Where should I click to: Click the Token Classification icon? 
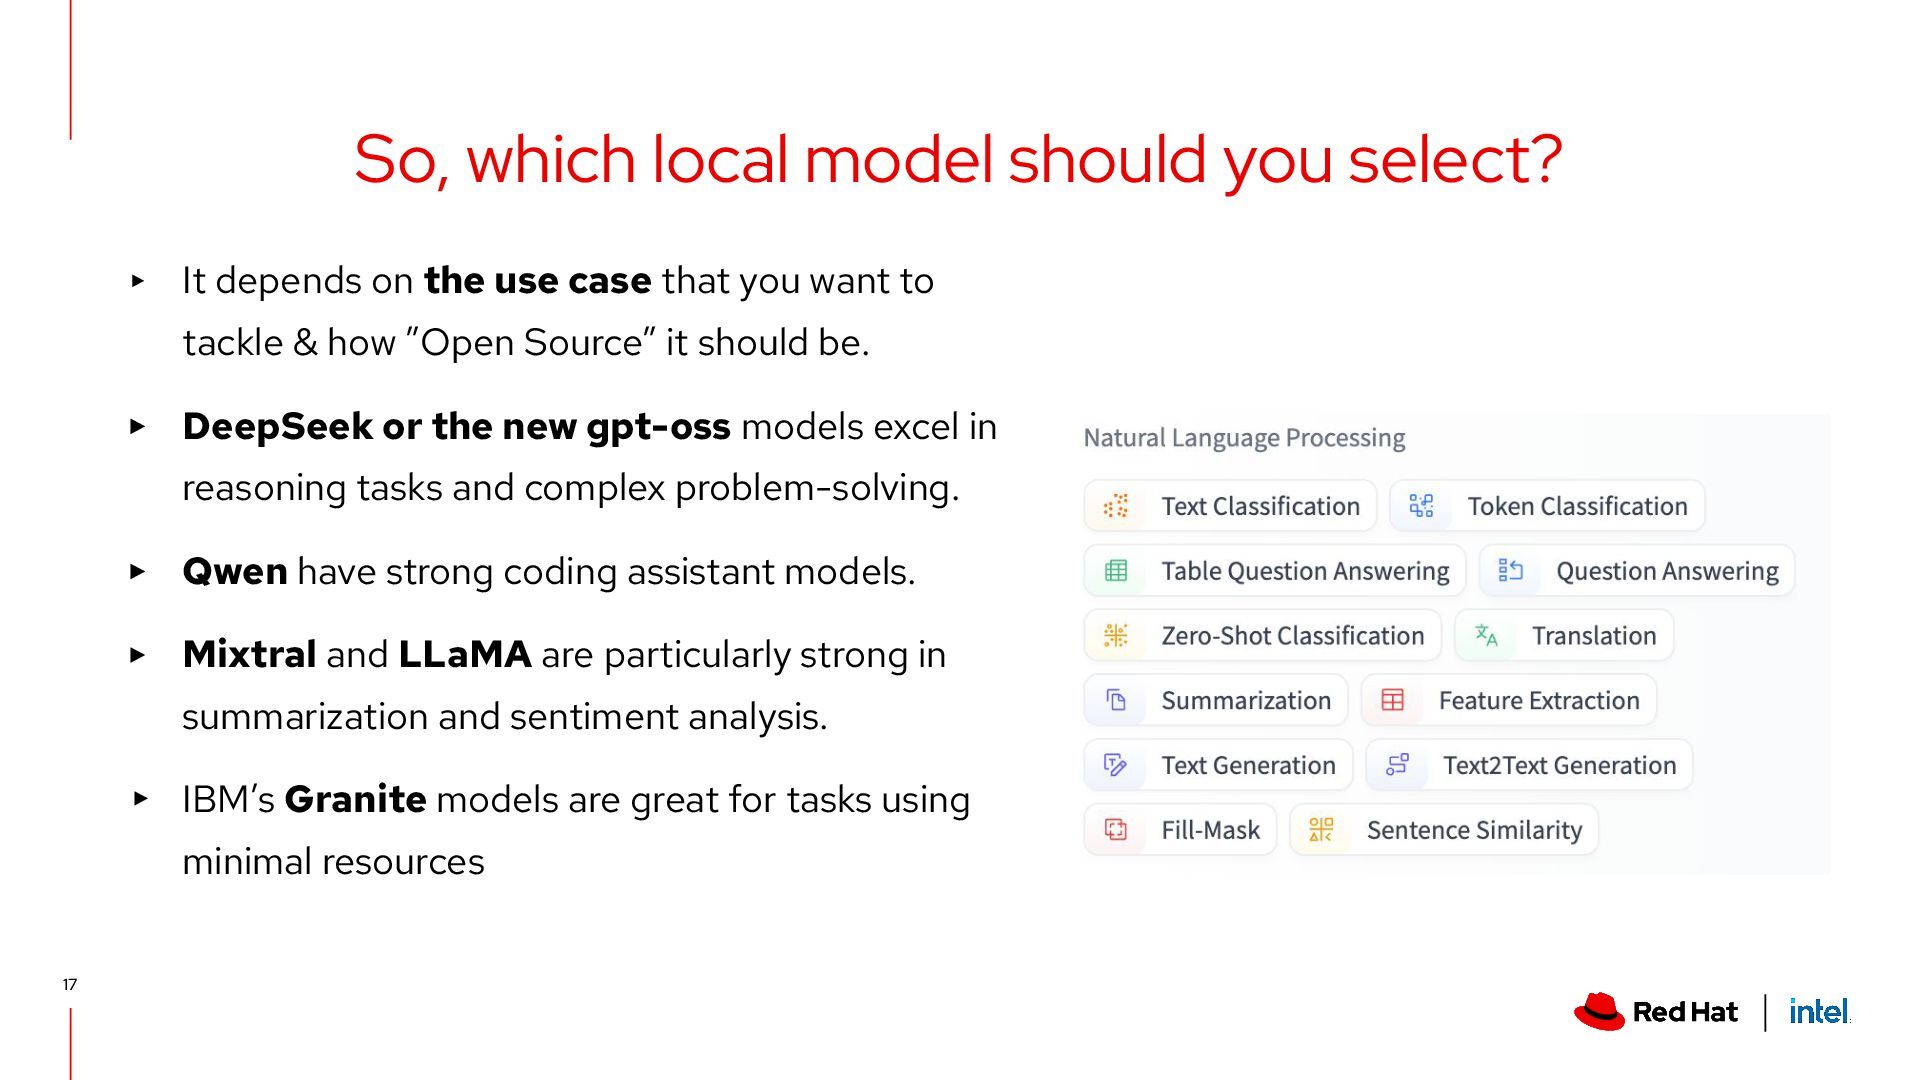coord(1421,506)
